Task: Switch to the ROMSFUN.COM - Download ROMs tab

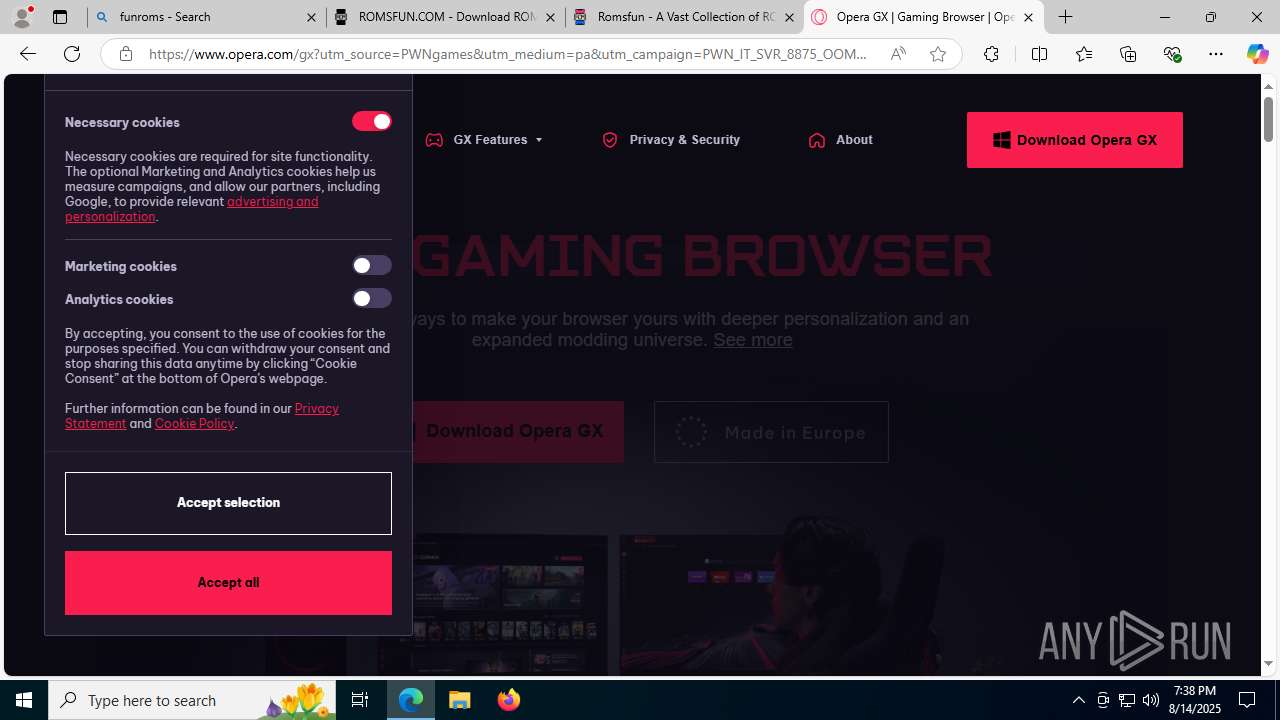Action: pyautogui.click(x=446, y=17)
